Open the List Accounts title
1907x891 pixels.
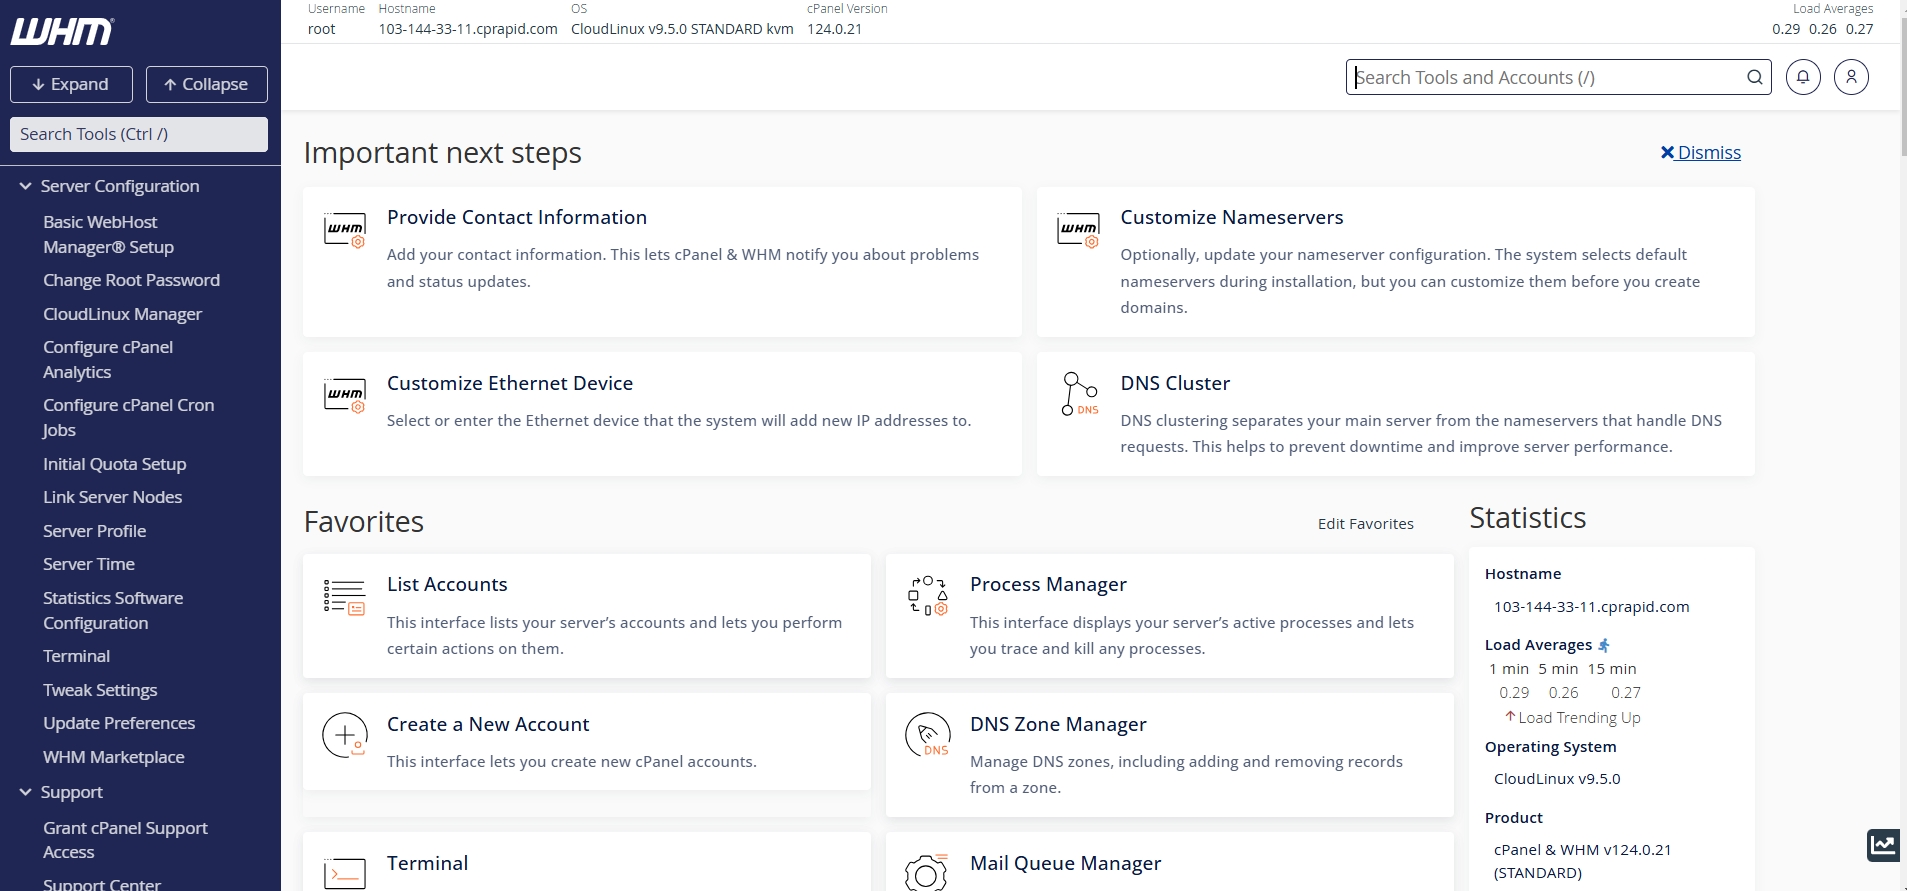tap(447, 584)
